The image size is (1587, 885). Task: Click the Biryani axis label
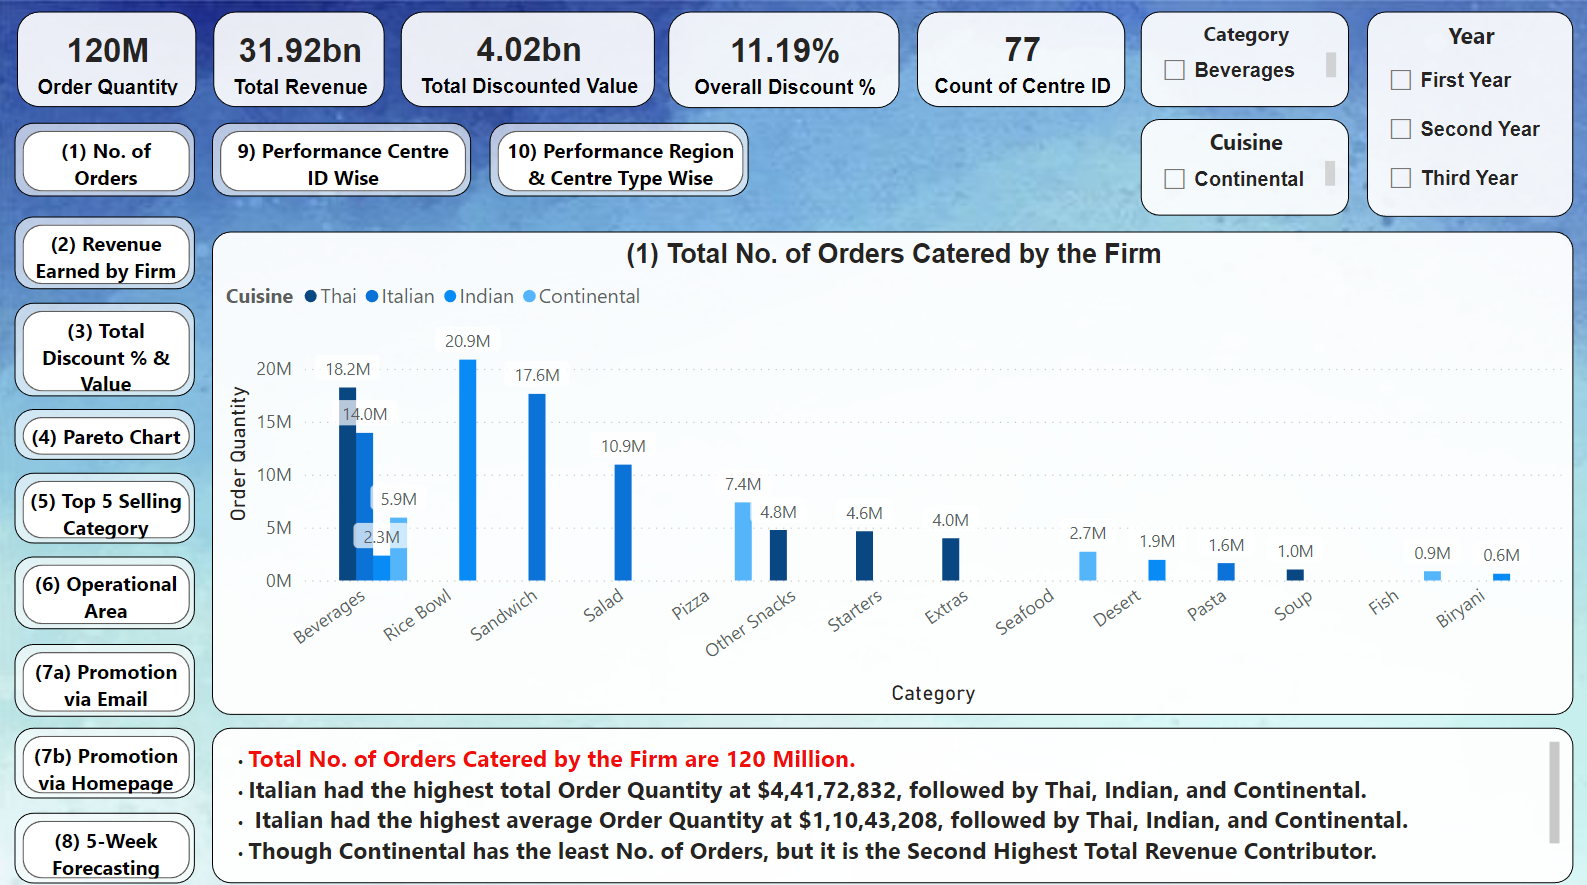pyautogui.click(x=1460, y=608)
